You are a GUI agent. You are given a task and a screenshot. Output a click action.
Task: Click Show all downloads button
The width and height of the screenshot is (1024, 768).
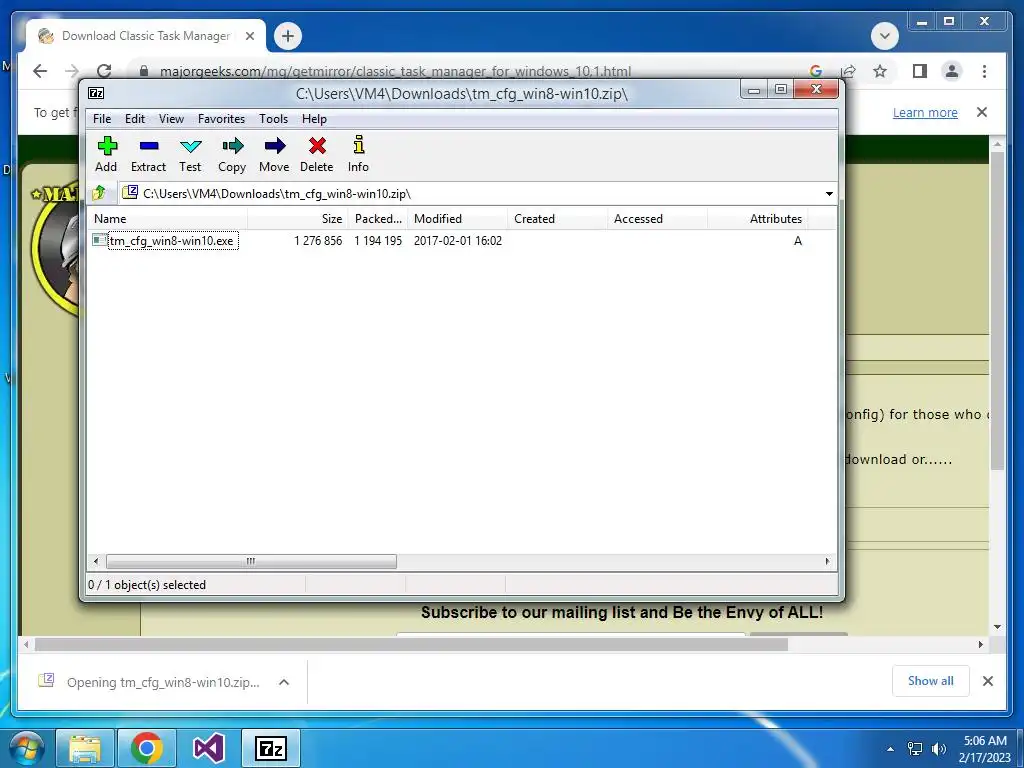931,681
